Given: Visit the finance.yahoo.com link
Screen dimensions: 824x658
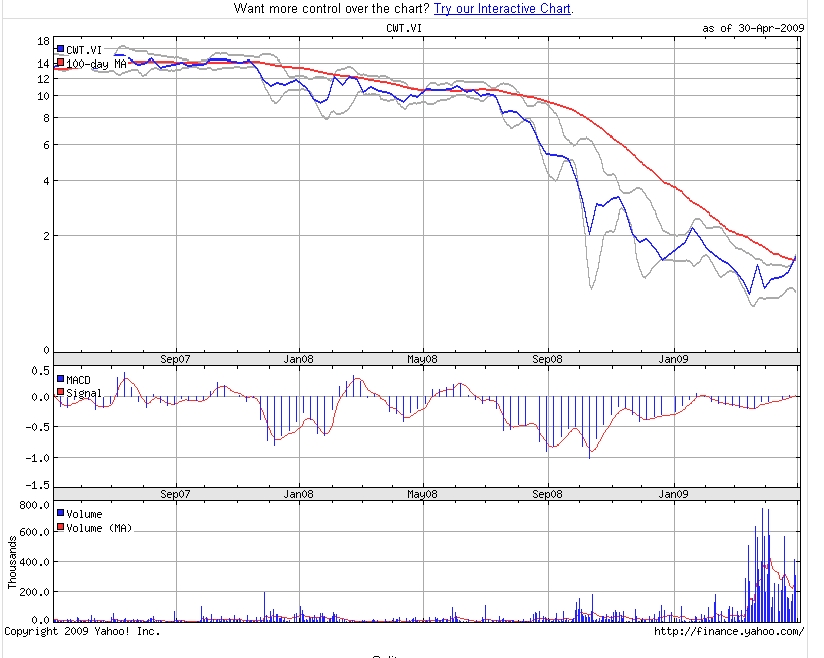Looking at the screenshot, I should 727,632.
